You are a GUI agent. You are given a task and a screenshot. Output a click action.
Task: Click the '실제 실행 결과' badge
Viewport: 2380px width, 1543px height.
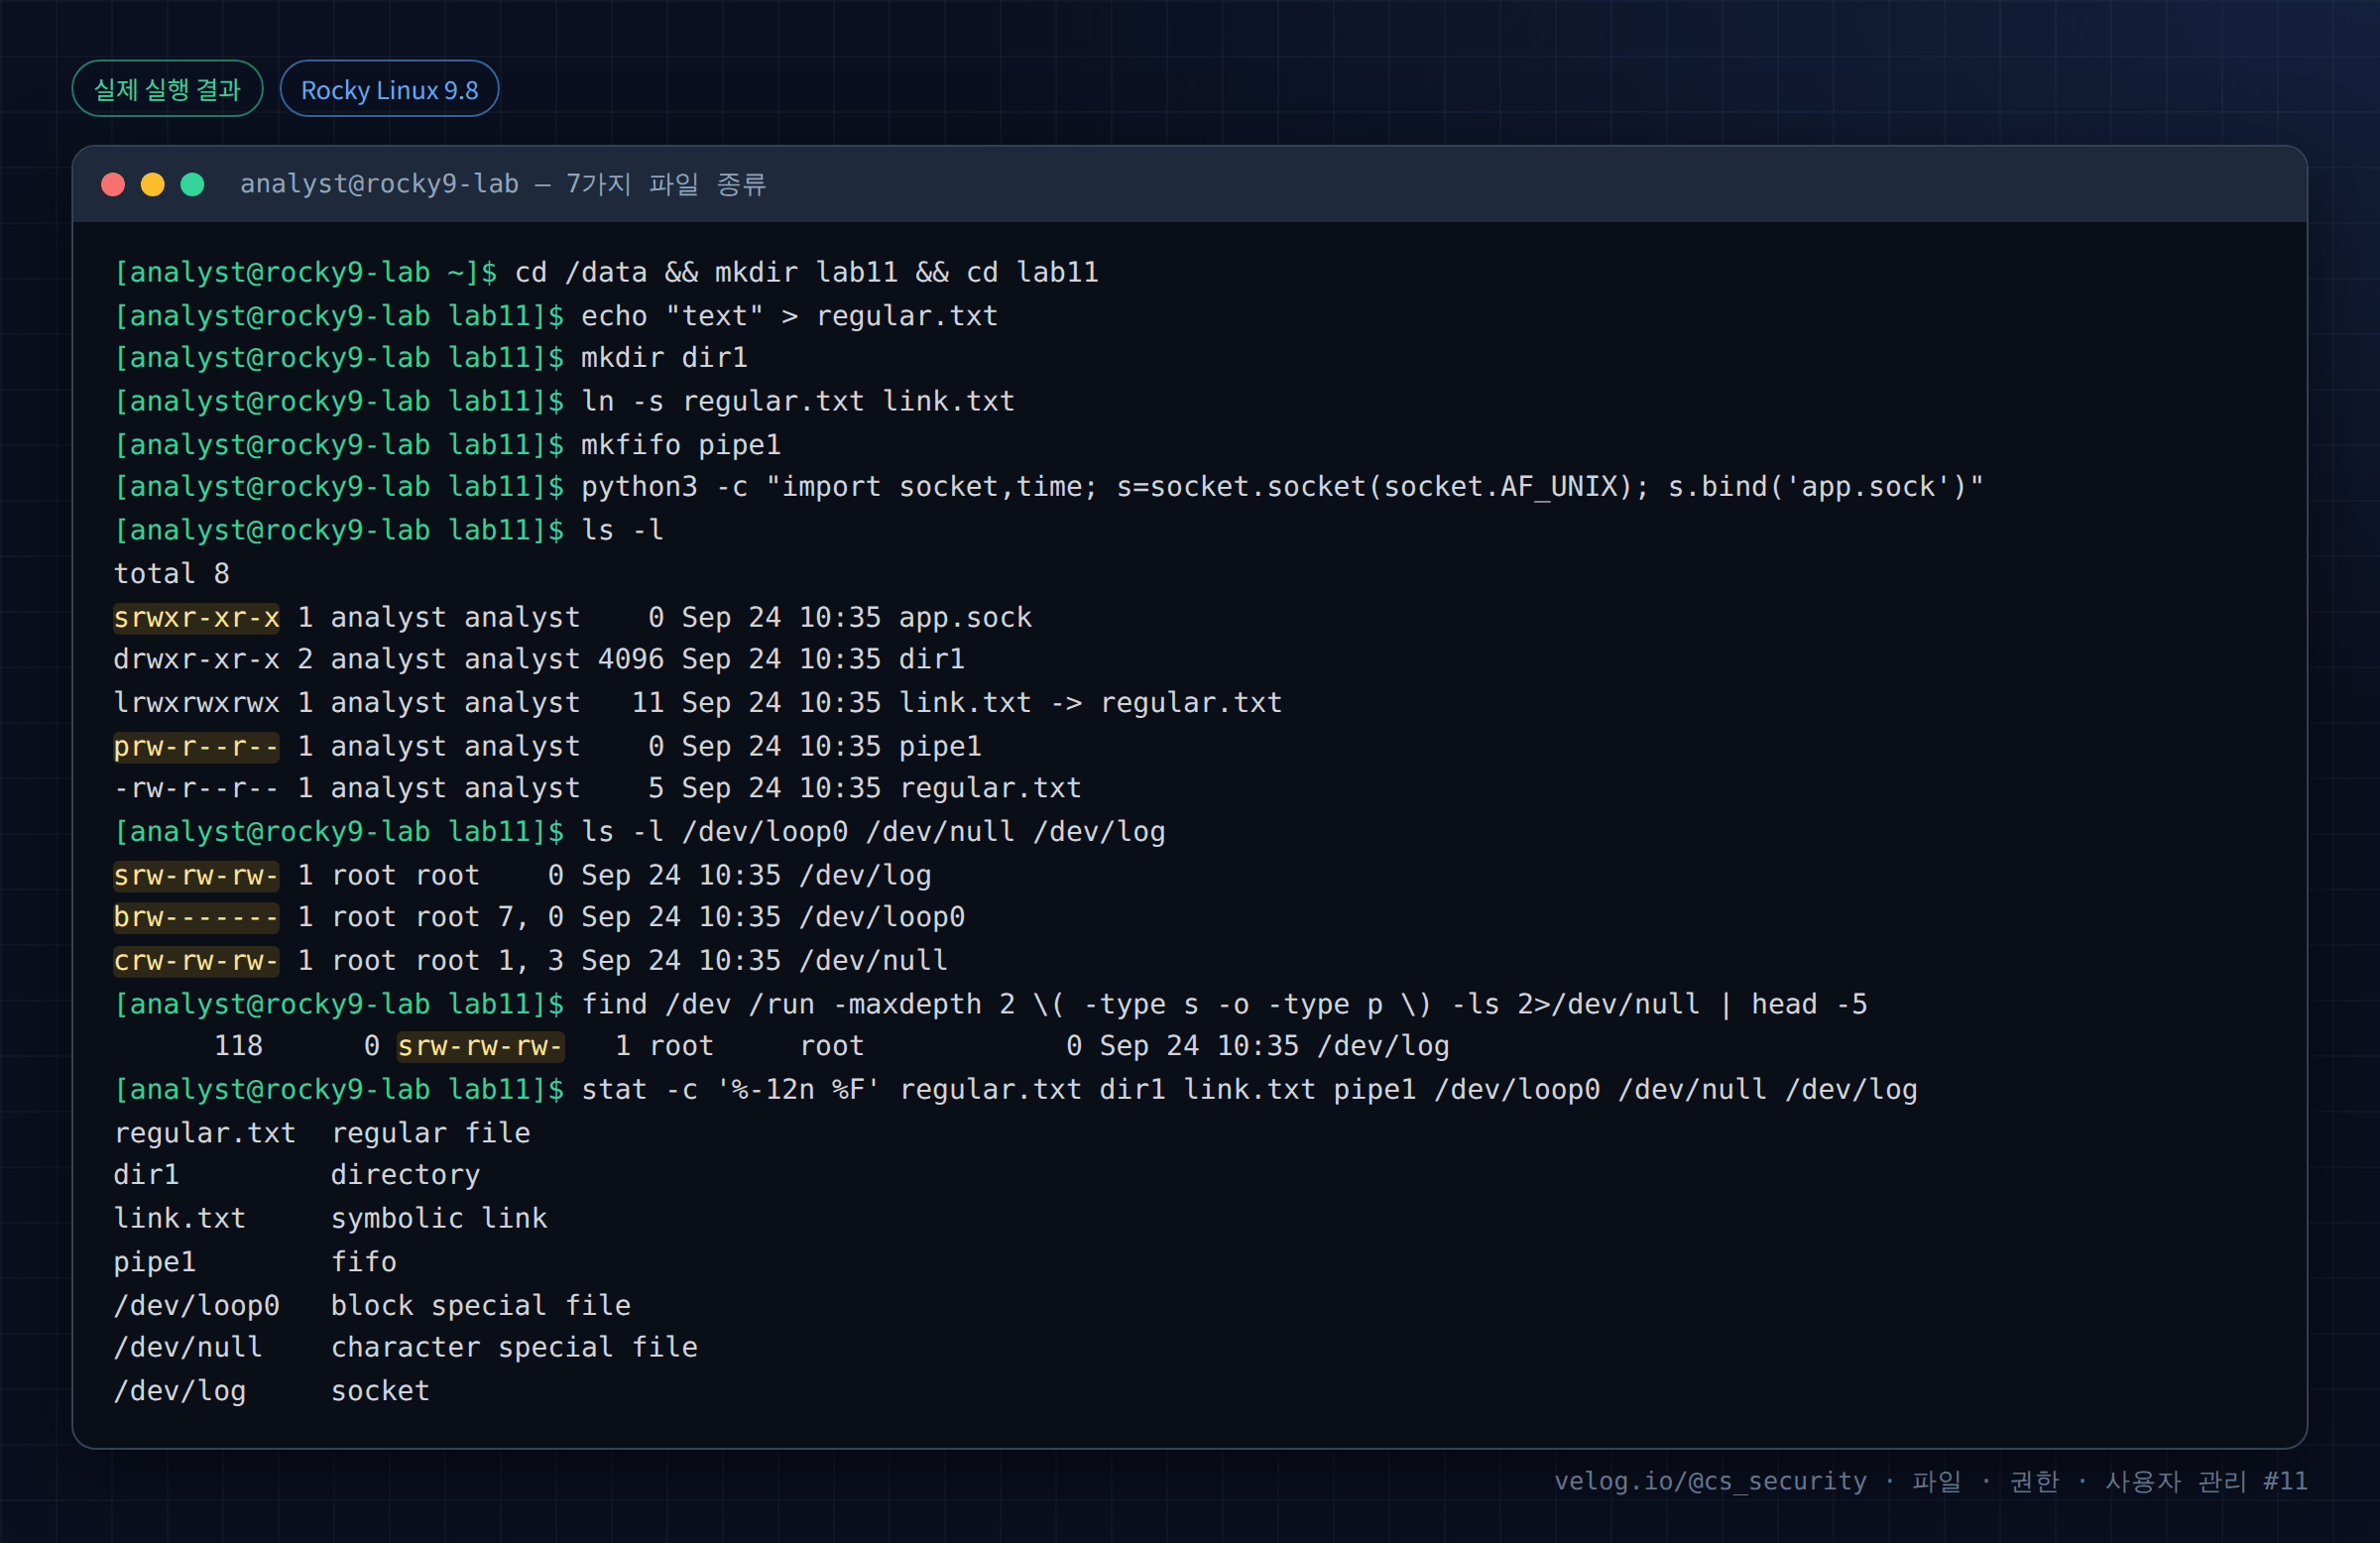pyautogui.click(x=168, y=89)
